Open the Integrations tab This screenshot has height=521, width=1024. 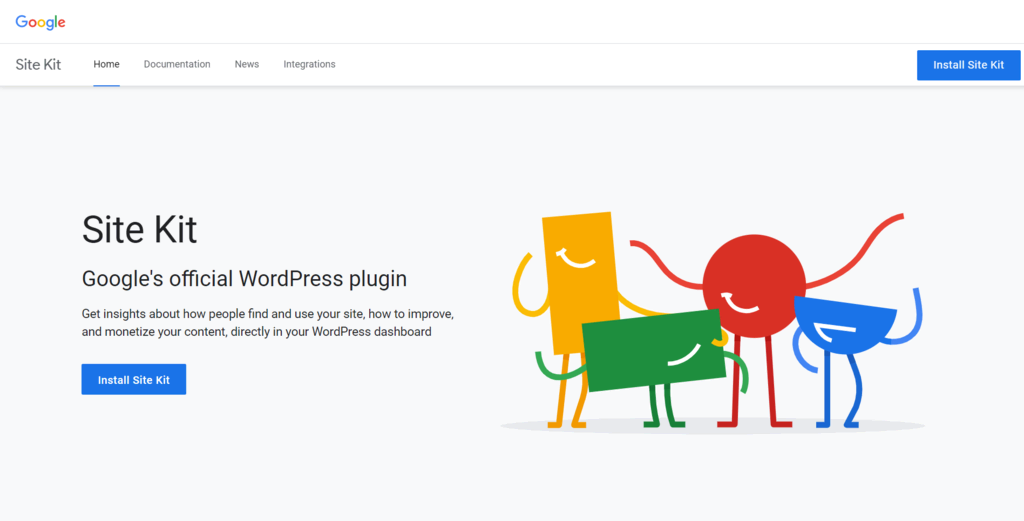pyautogui.click(x=309, y=64)
